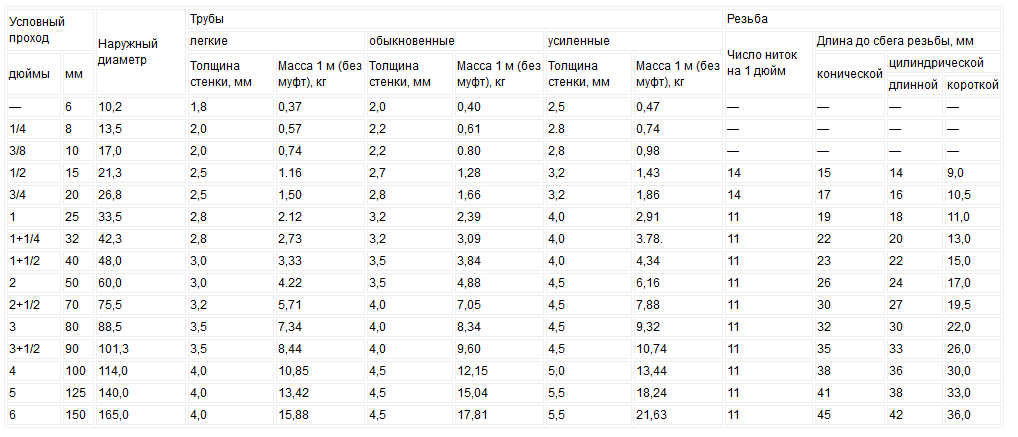Click the 'Резьба' group header
1018x437 pixels.
(862, 19)
